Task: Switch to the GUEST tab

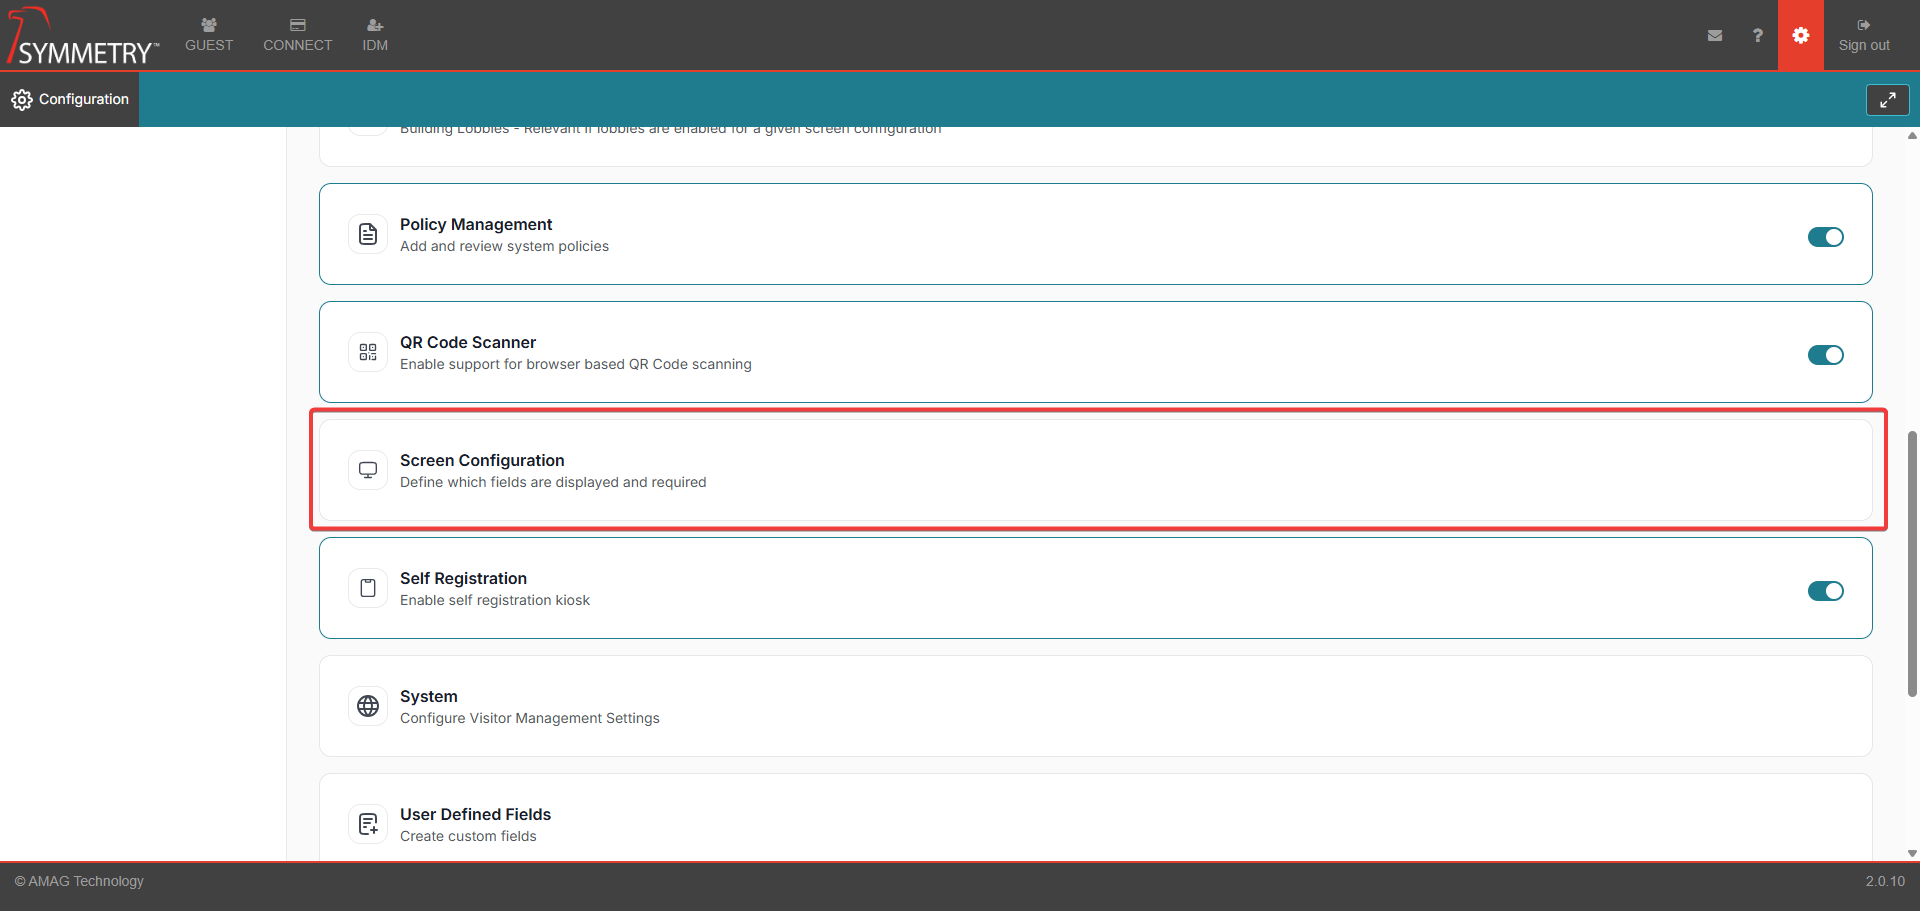Action: coord(208,35)
